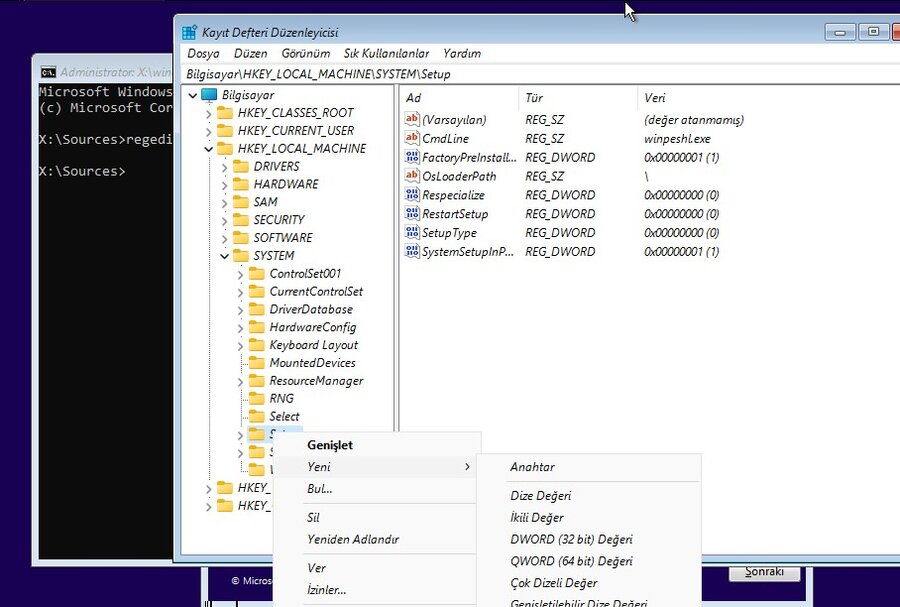Viewport: 900px width, 607px height.
Task: Click the Keyboard Layout folder icon
Action: (257, 345)
